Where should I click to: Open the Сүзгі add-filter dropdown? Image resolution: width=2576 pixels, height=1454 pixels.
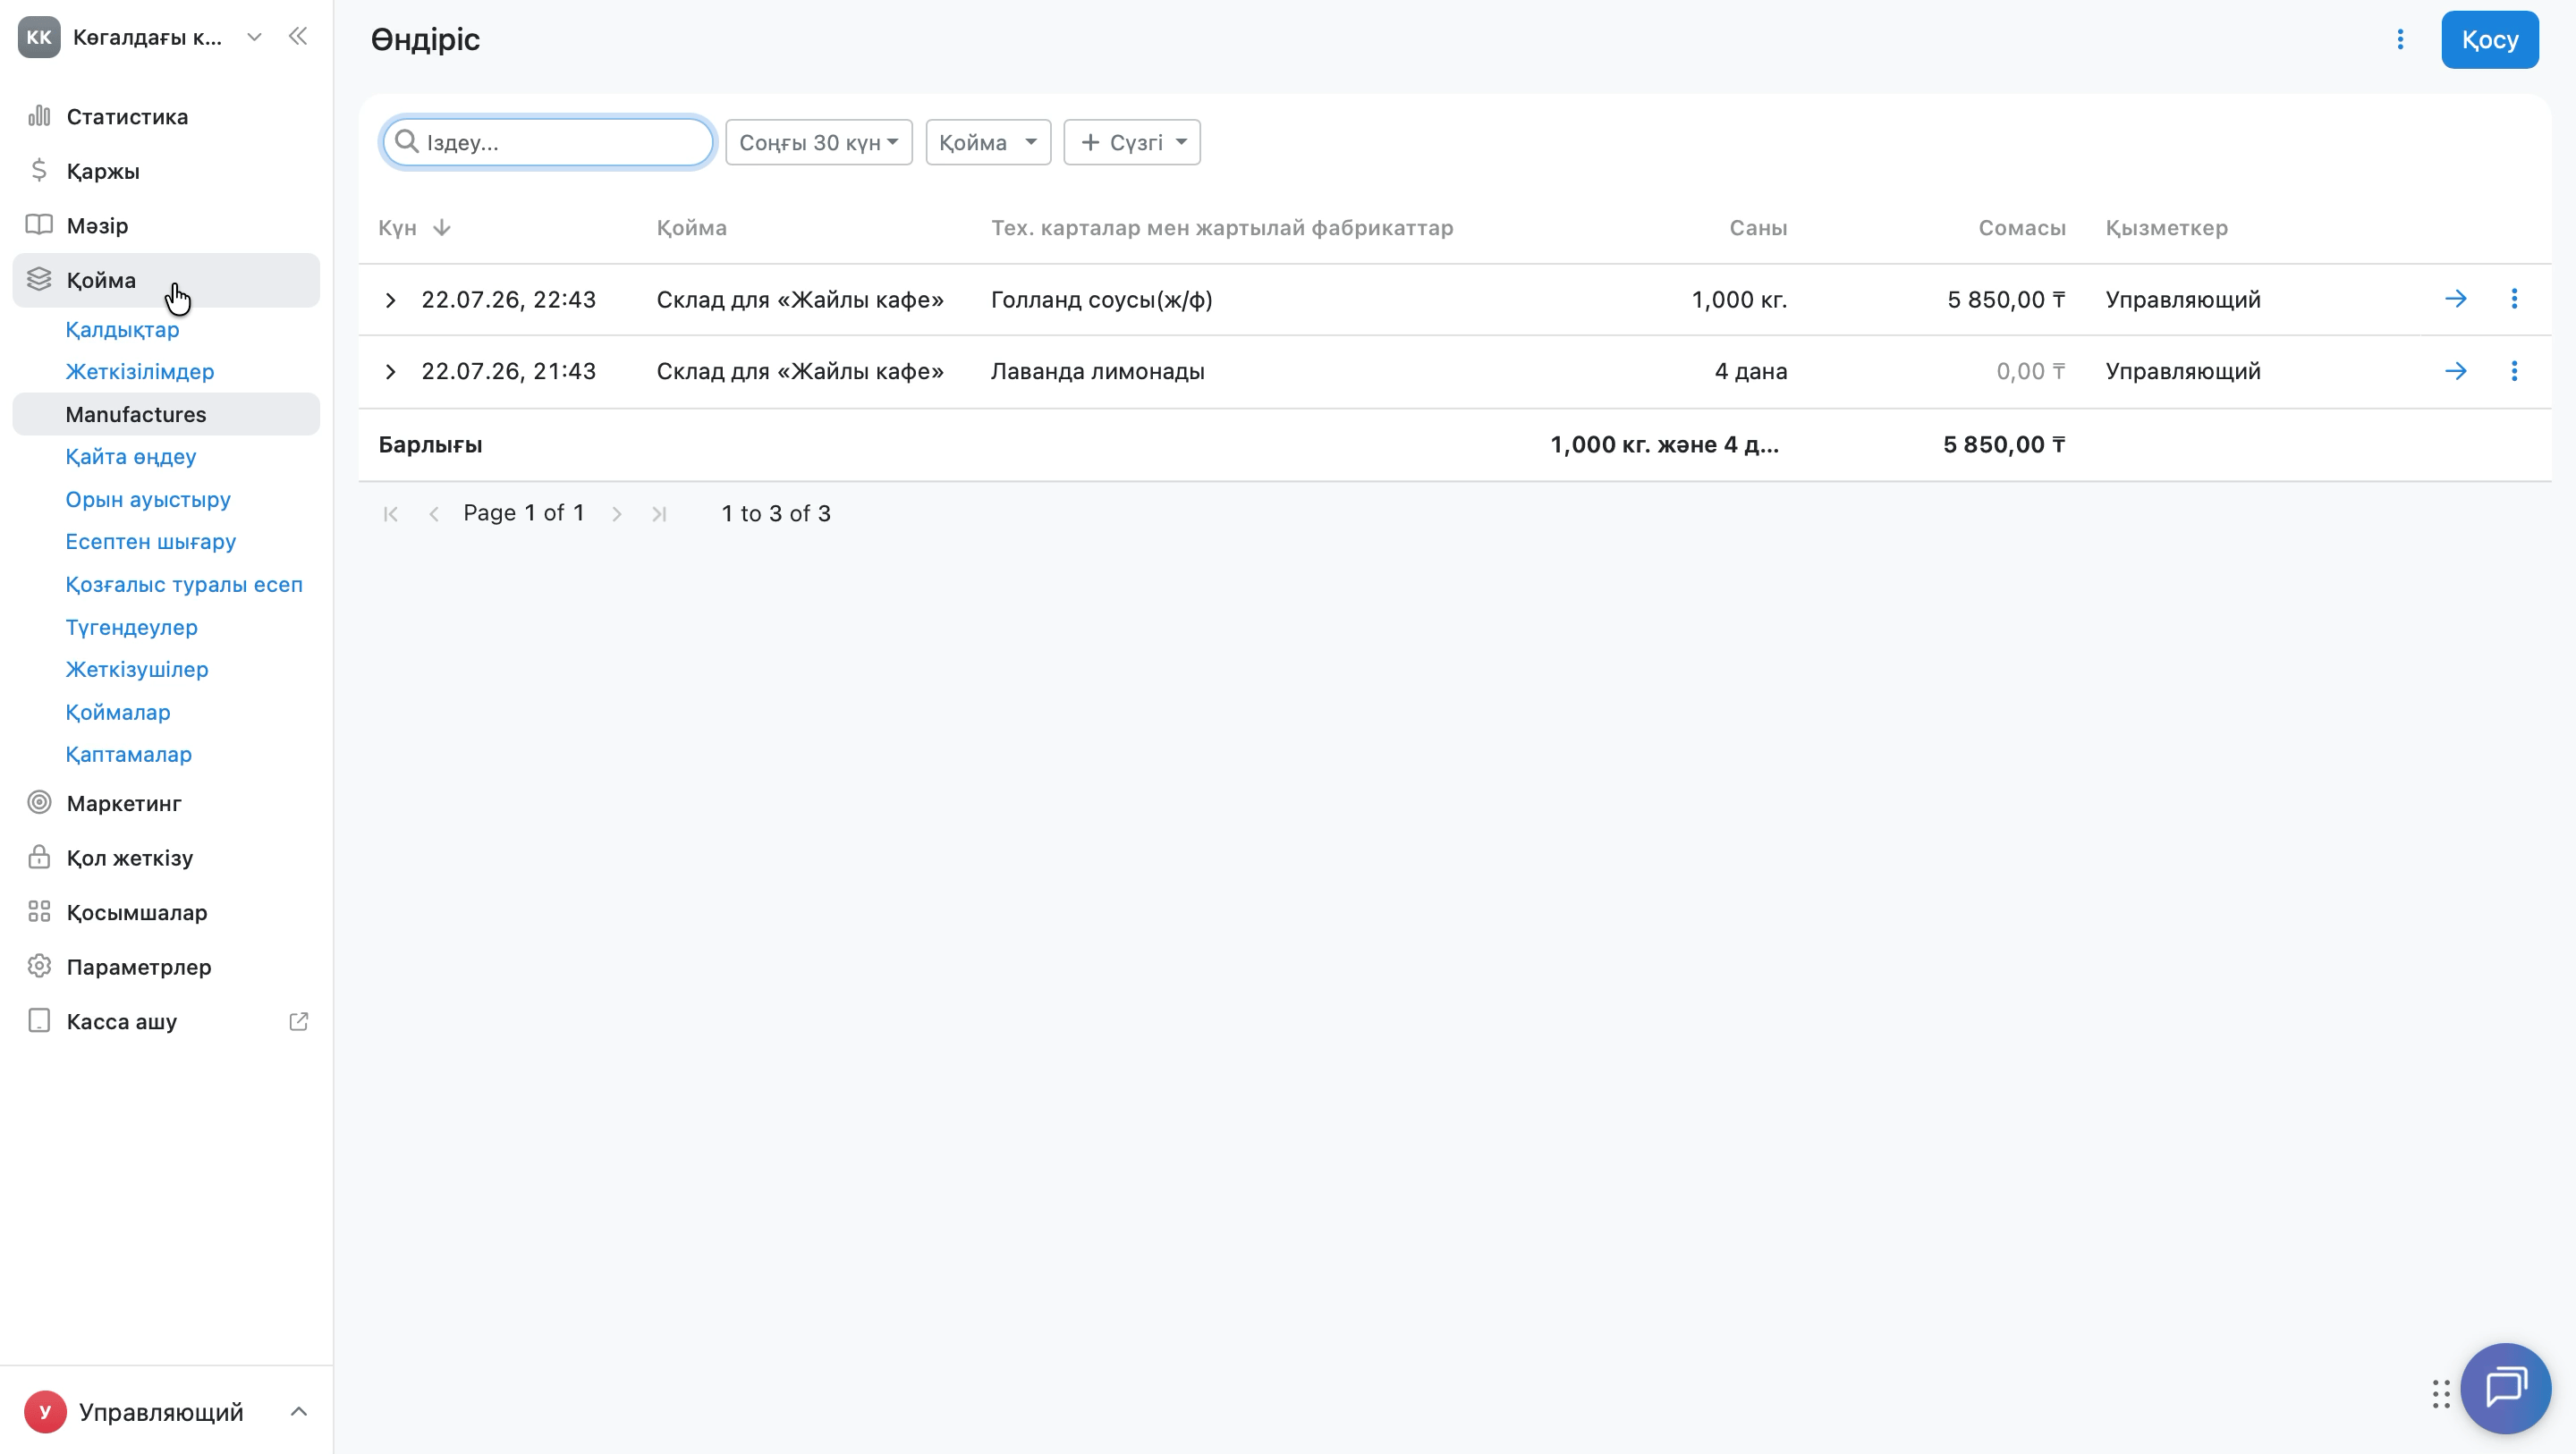tap(1132, 142)
